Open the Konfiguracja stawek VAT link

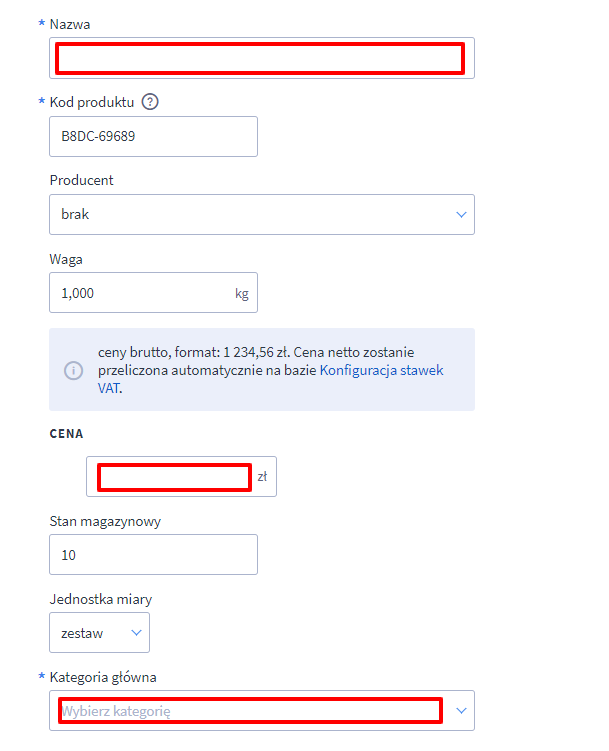tap(271, 379)
